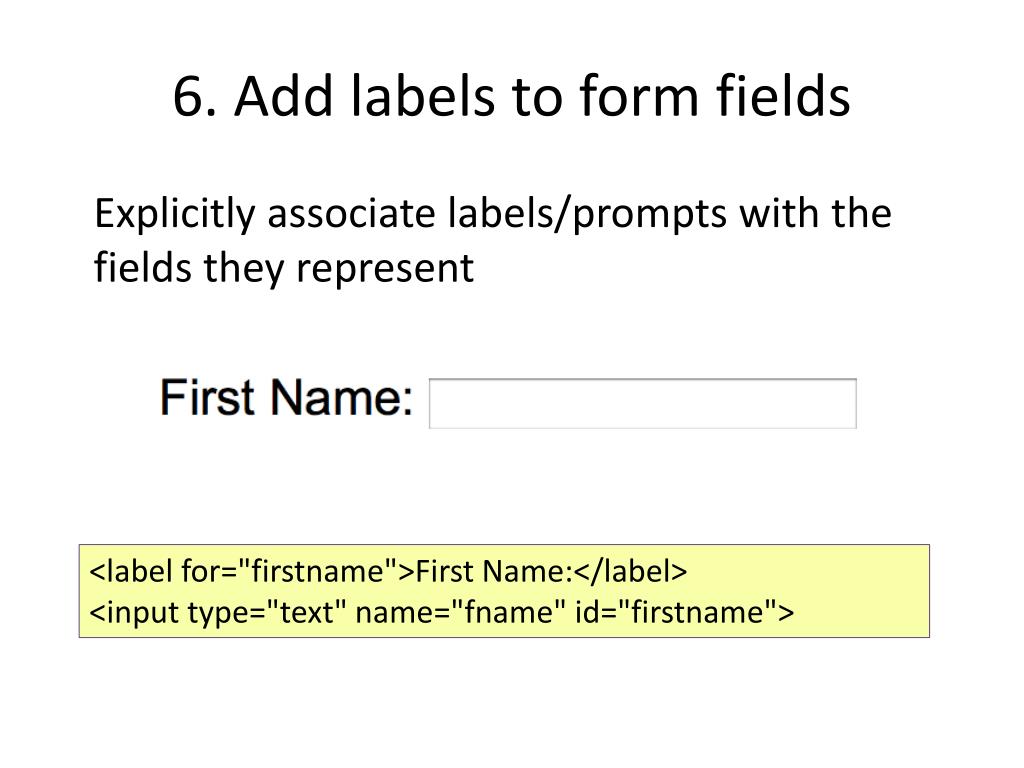Click the word "labels" in the slide title
Viewport: 1024px width, 768px height.
point(423,96)
